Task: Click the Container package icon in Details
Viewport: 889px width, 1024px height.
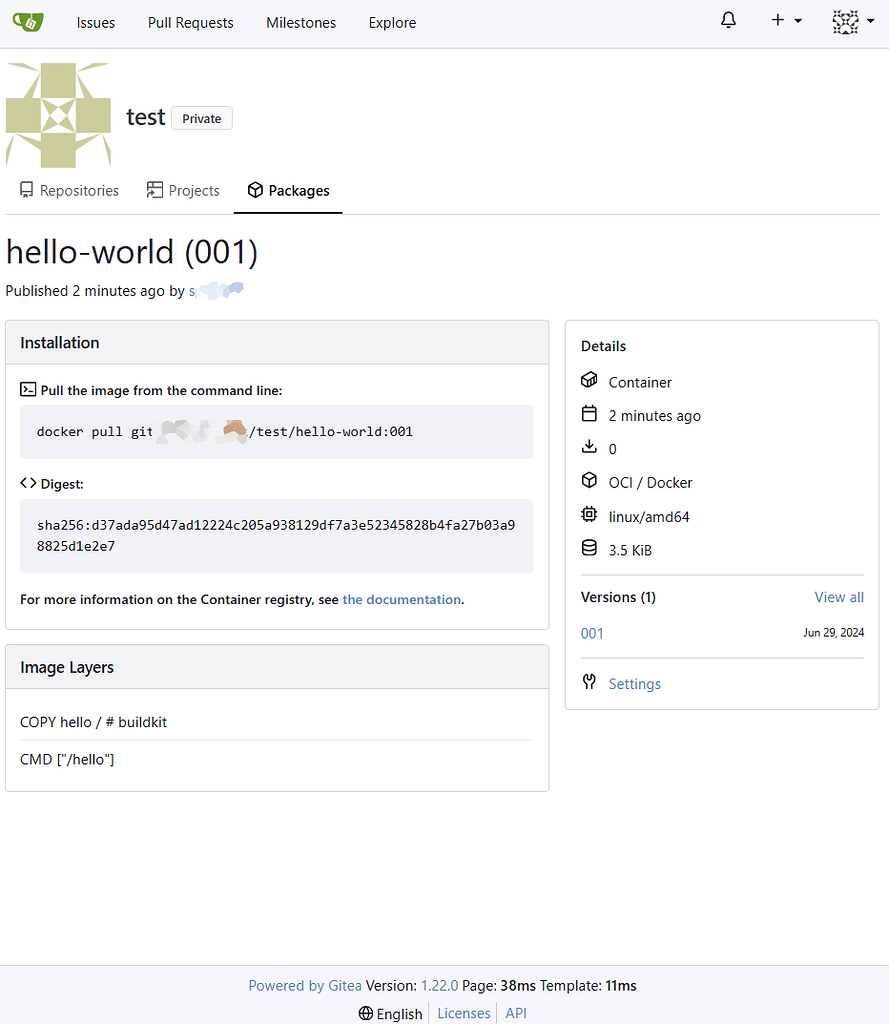Action: [589, 381]
